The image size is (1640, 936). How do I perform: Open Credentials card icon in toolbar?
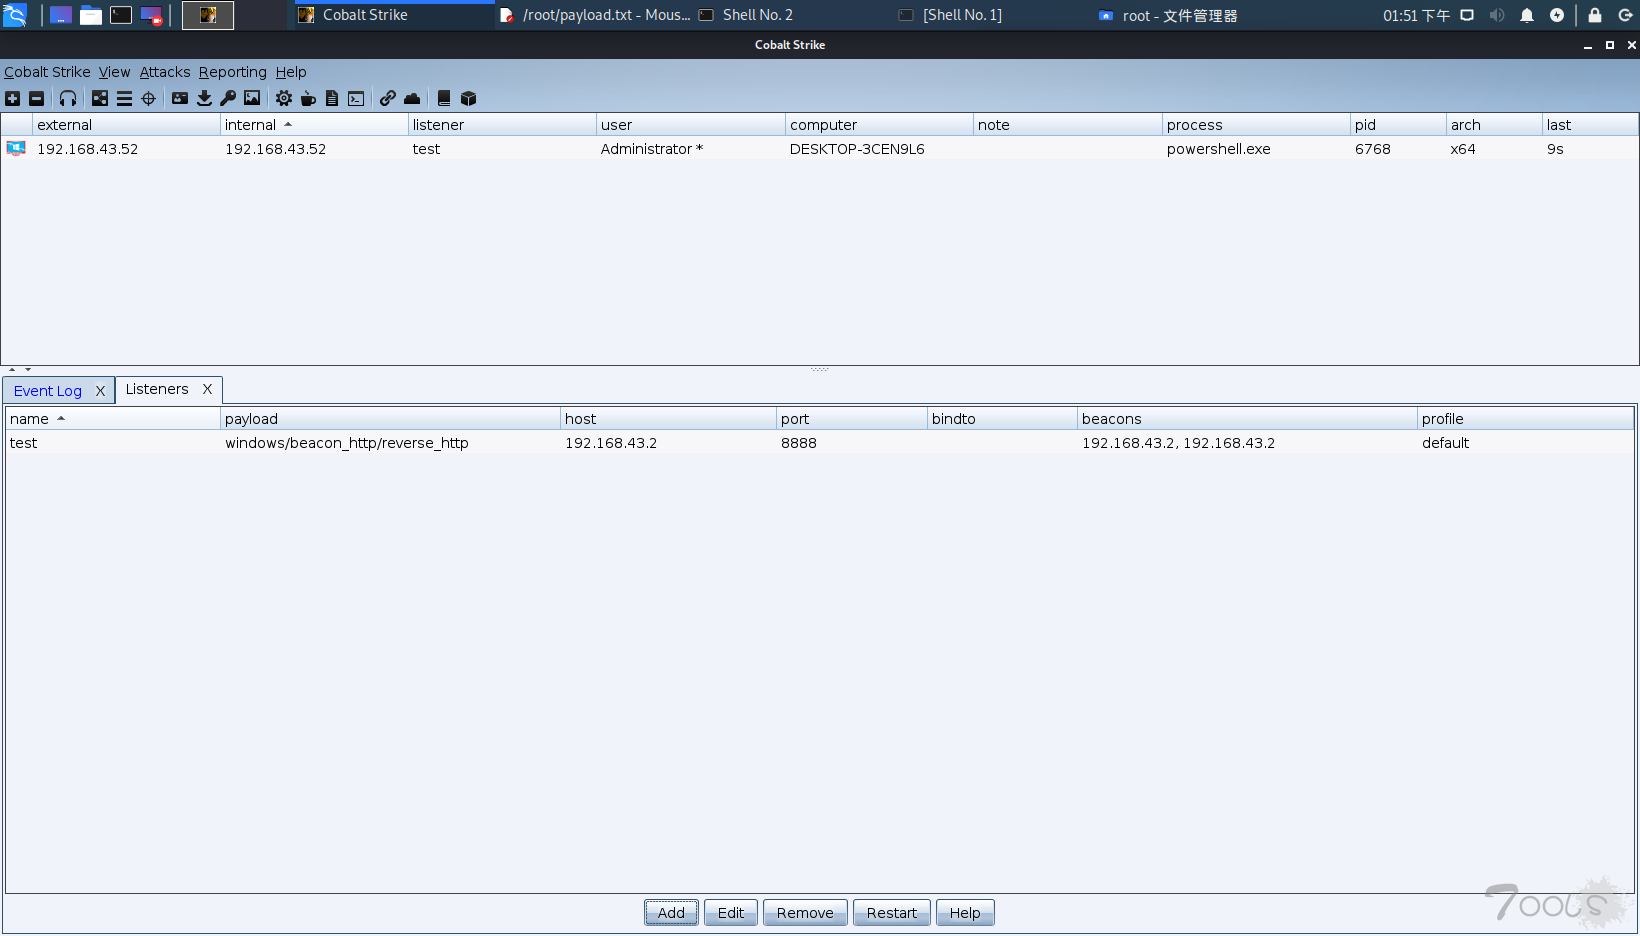point(180,98)
